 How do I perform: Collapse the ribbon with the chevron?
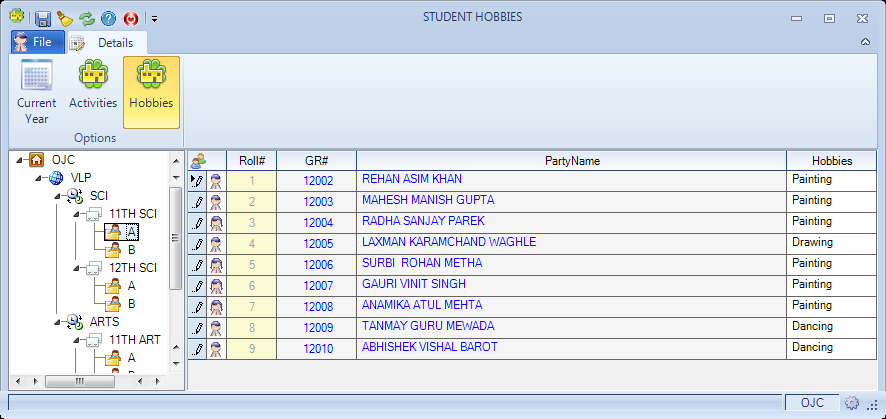point(865,42)
